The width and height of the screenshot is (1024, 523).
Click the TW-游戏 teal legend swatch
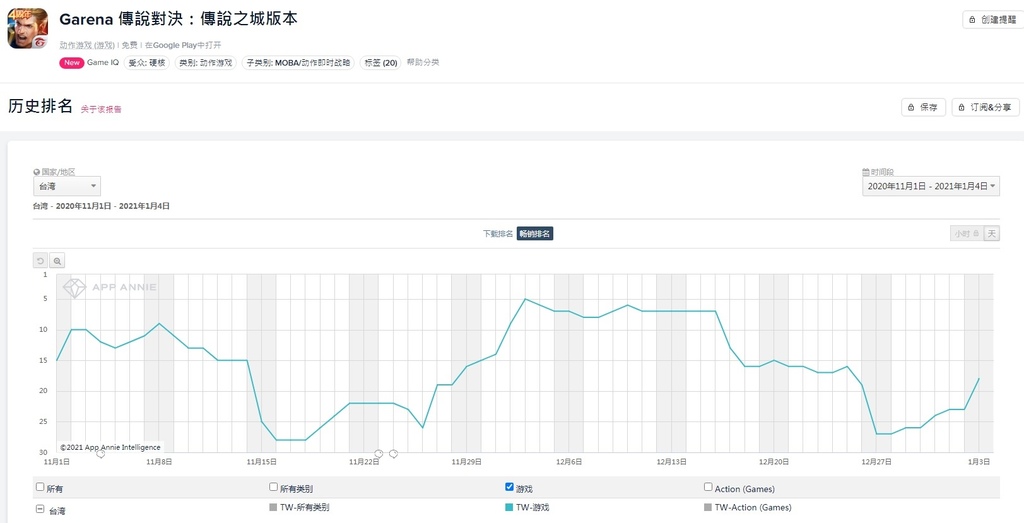(509, 507)
